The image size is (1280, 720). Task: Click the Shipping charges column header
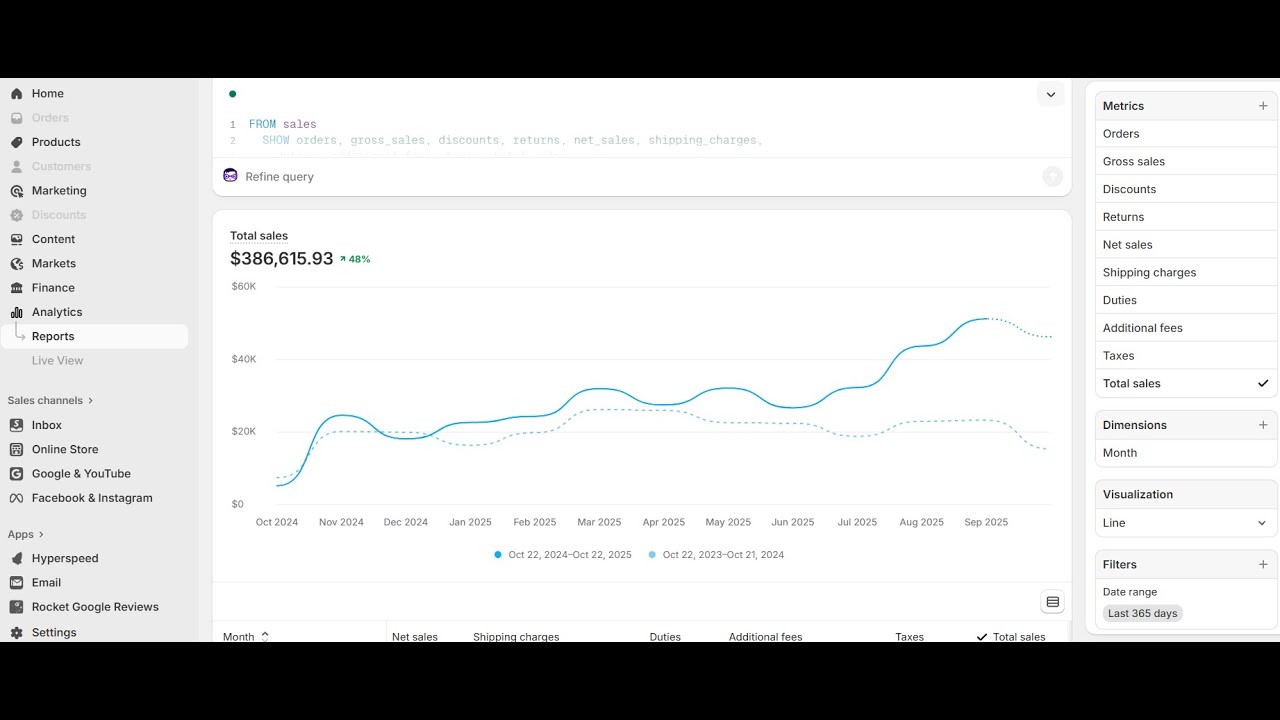tap(516, 637)
